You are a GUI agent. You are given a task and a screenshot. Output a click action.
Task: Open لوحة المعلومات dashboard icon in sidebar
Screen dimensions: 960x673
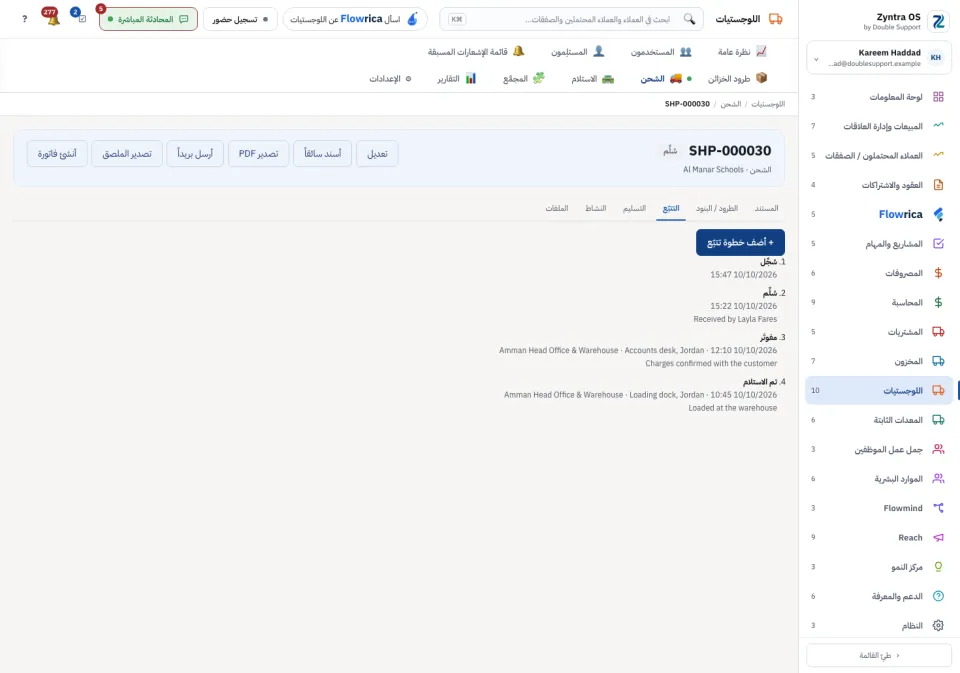coord(938,97)
